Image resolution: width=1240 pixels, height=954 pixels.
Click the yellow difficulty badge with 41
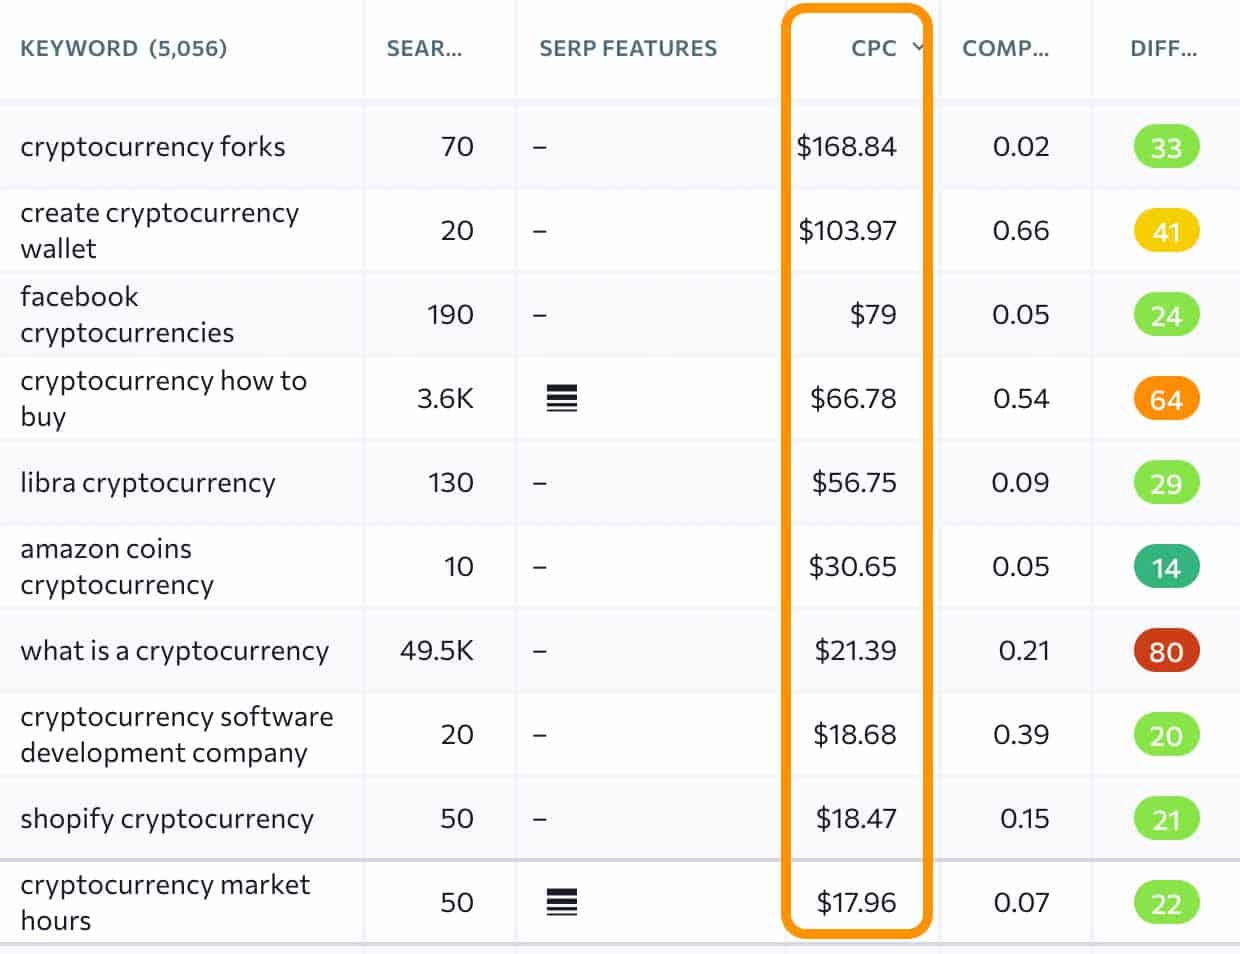click(1165, 230)
